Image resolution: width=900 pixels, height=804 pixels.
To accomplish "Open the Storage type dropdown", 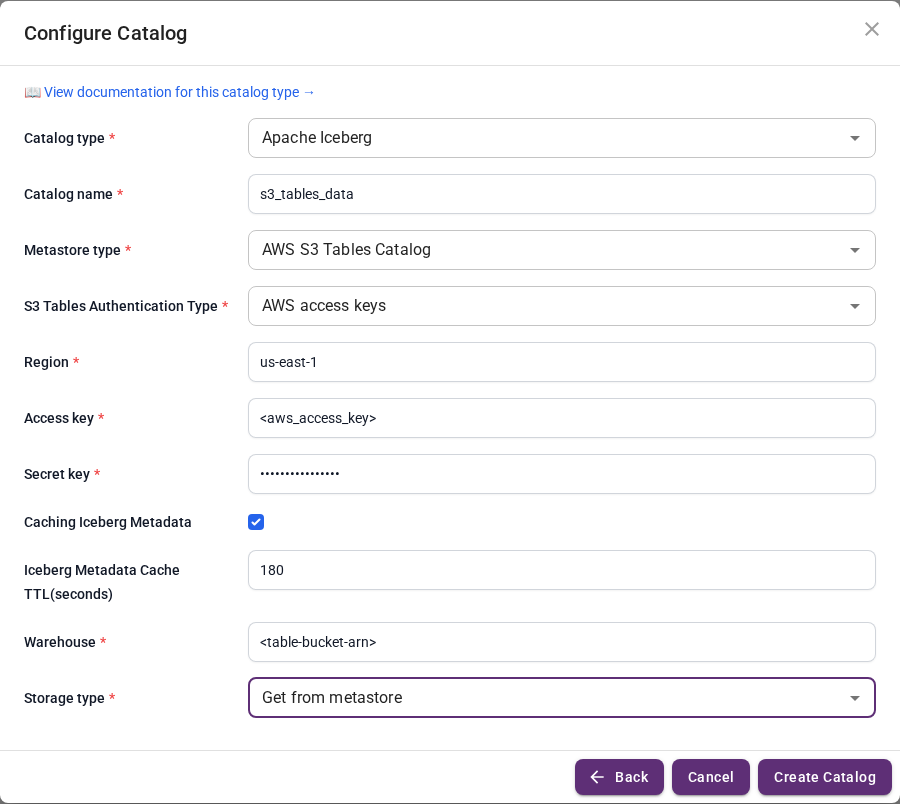I will pyautogui.click(x=561, y=697).
